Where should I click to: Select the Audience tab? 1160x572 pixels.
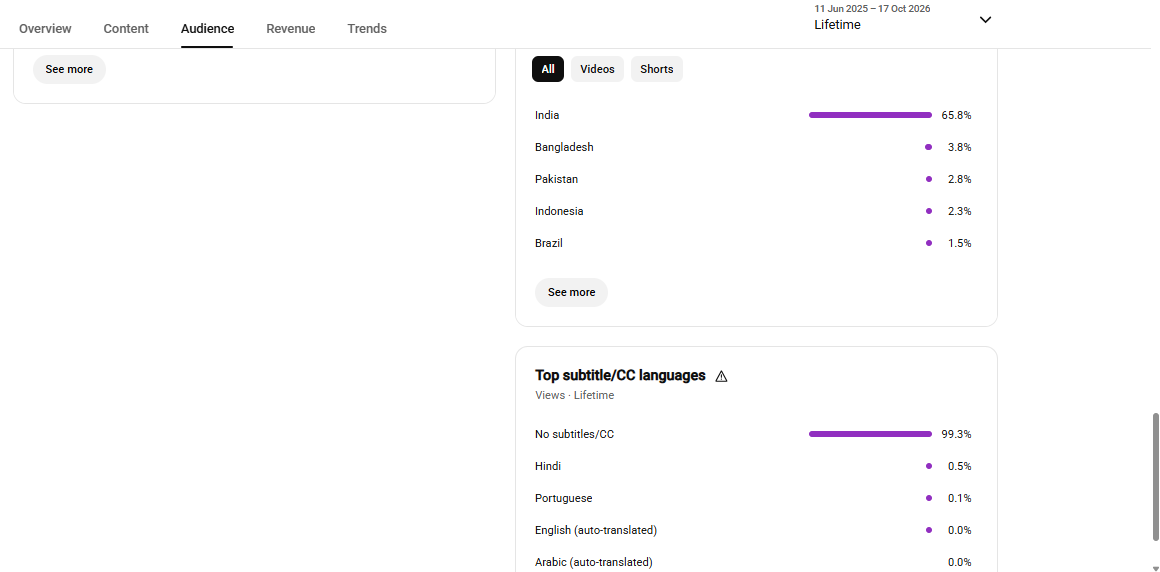coord(207,29)
